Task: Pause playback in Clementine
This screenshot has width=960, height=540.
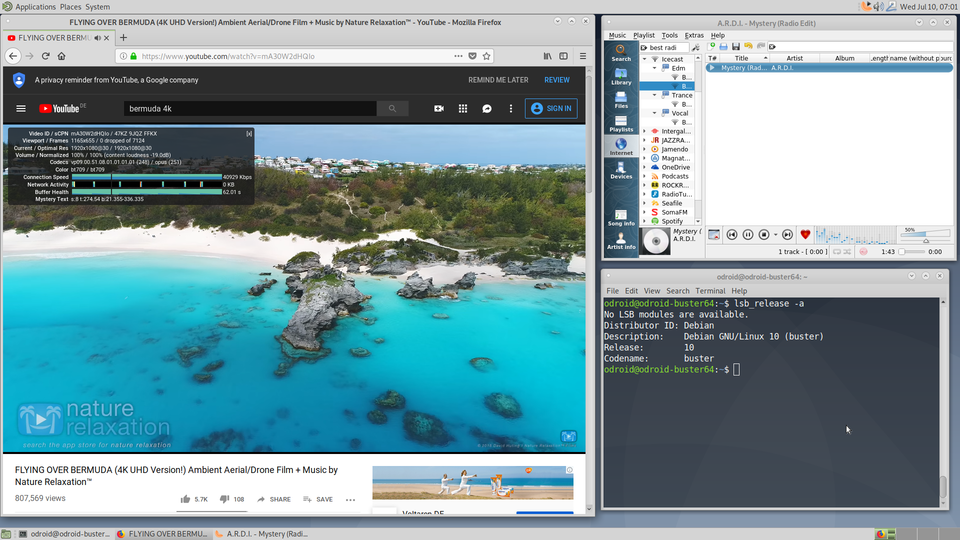Action: point(748,234)
